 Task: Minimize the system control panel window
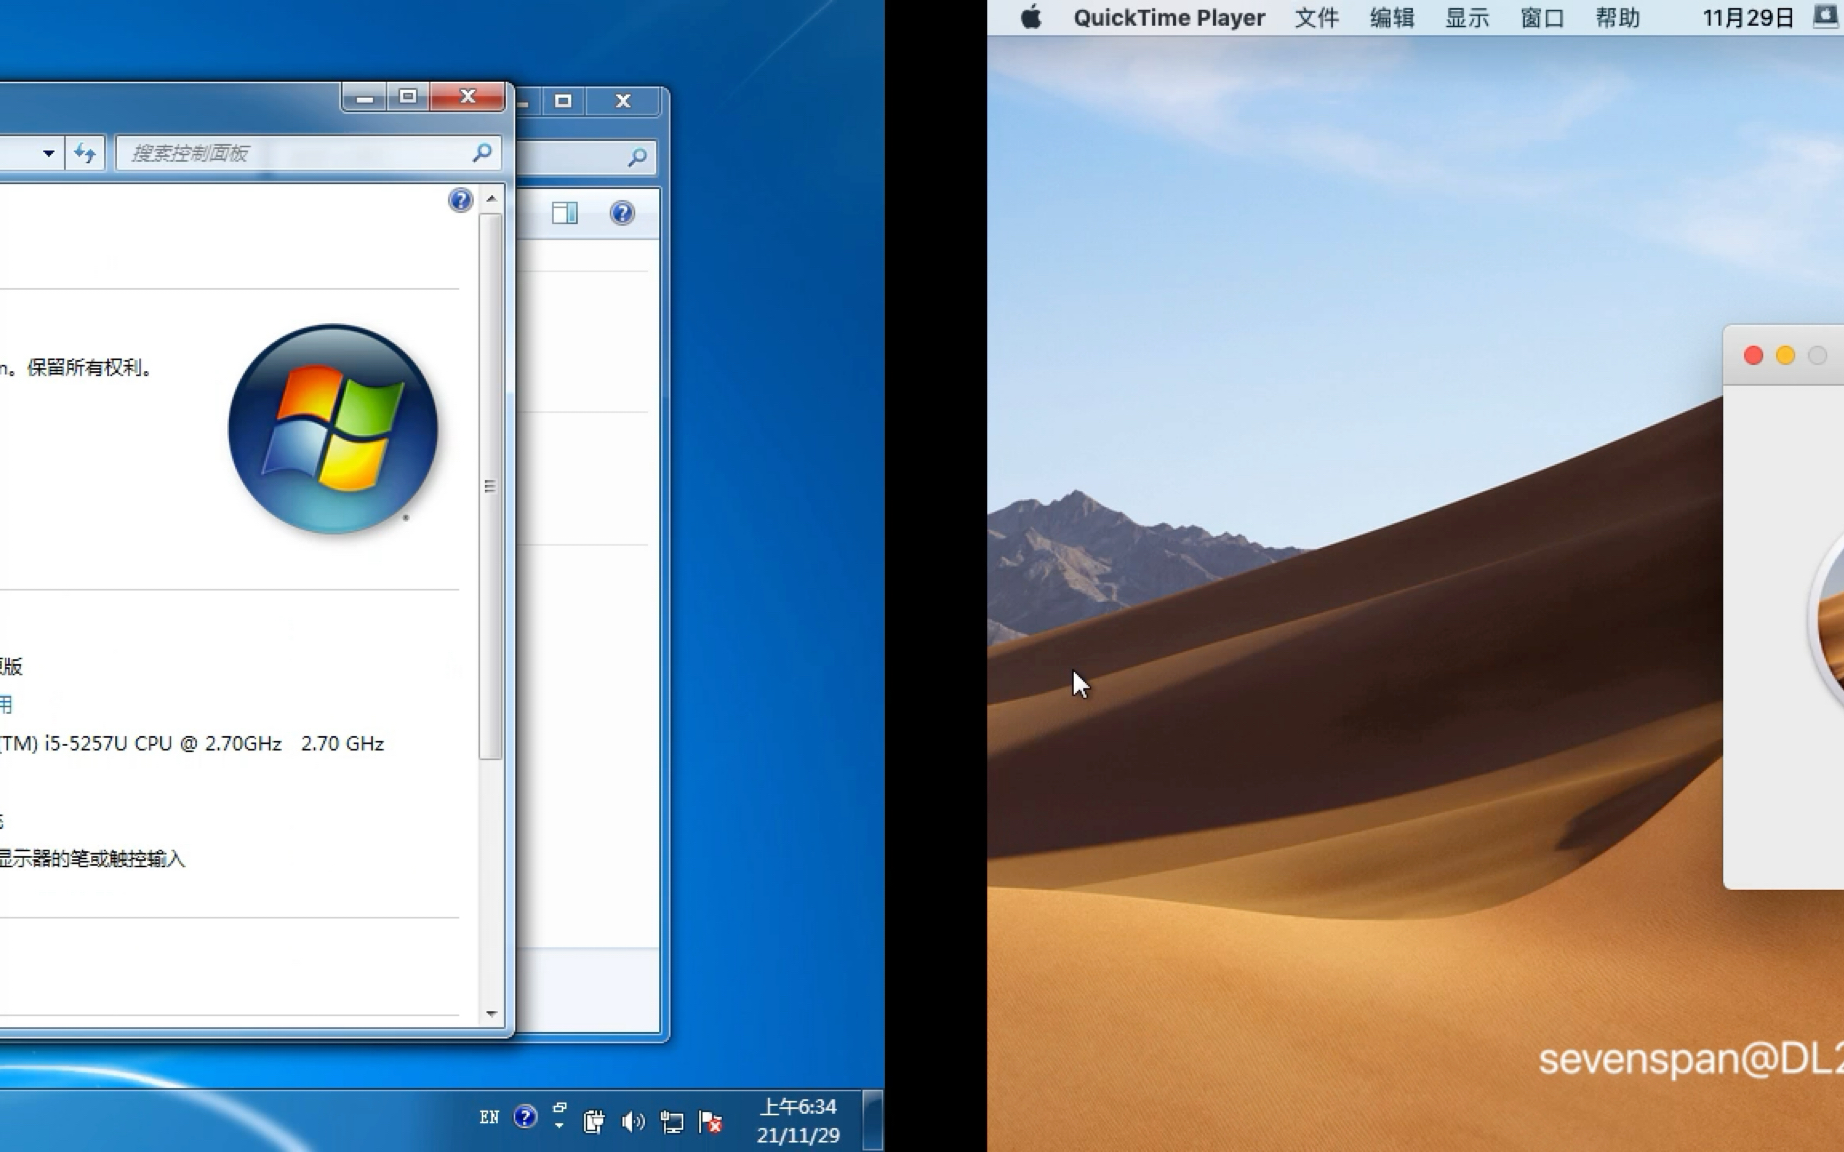coord(365,97)
